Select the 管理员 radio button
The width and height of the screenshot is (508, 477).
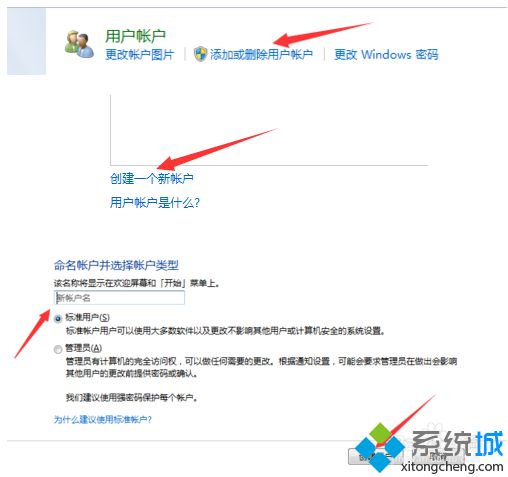coord(58,349)
